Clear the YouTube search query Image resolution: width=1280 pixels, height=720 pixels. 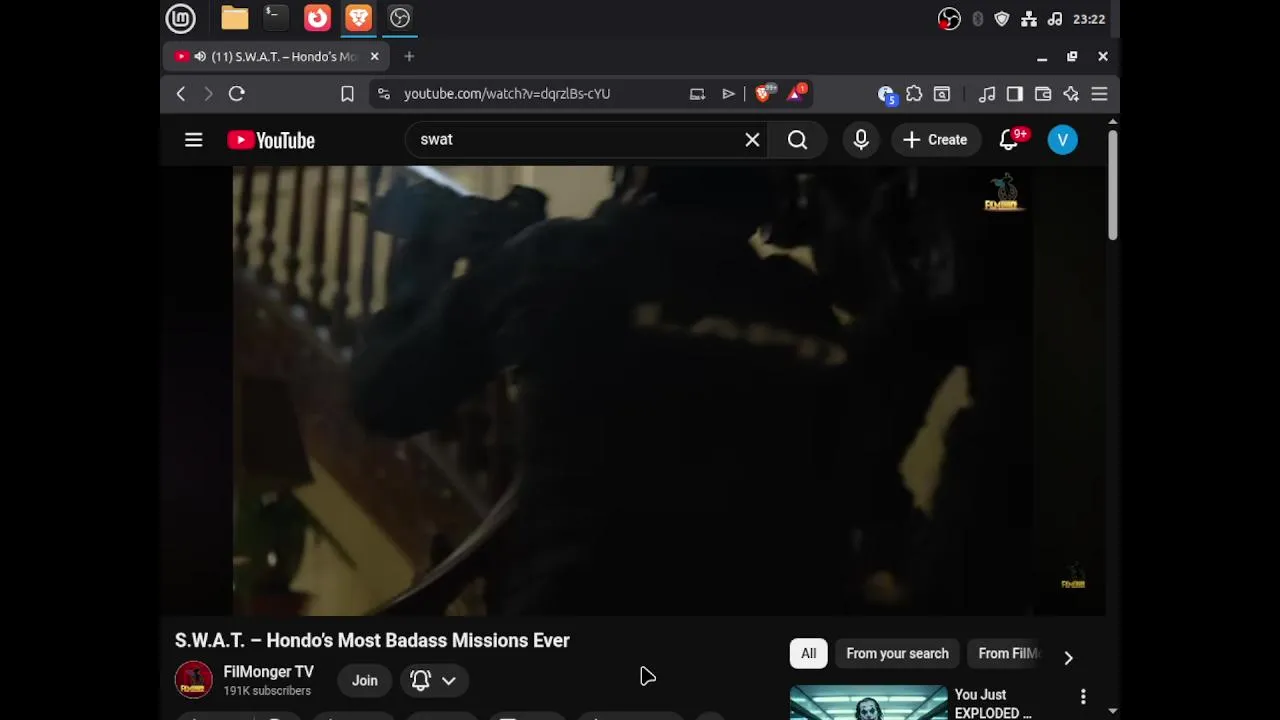pyautogui.click(x=753, y=140)
